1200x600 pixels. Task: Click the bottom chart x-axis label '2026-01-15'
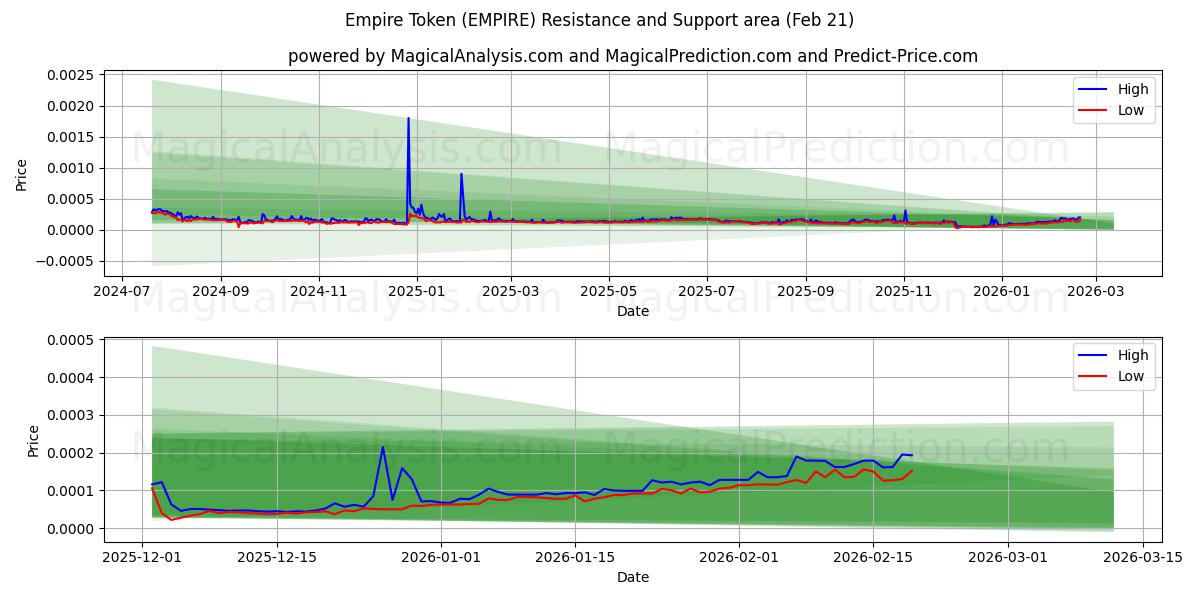coord(575,556)
